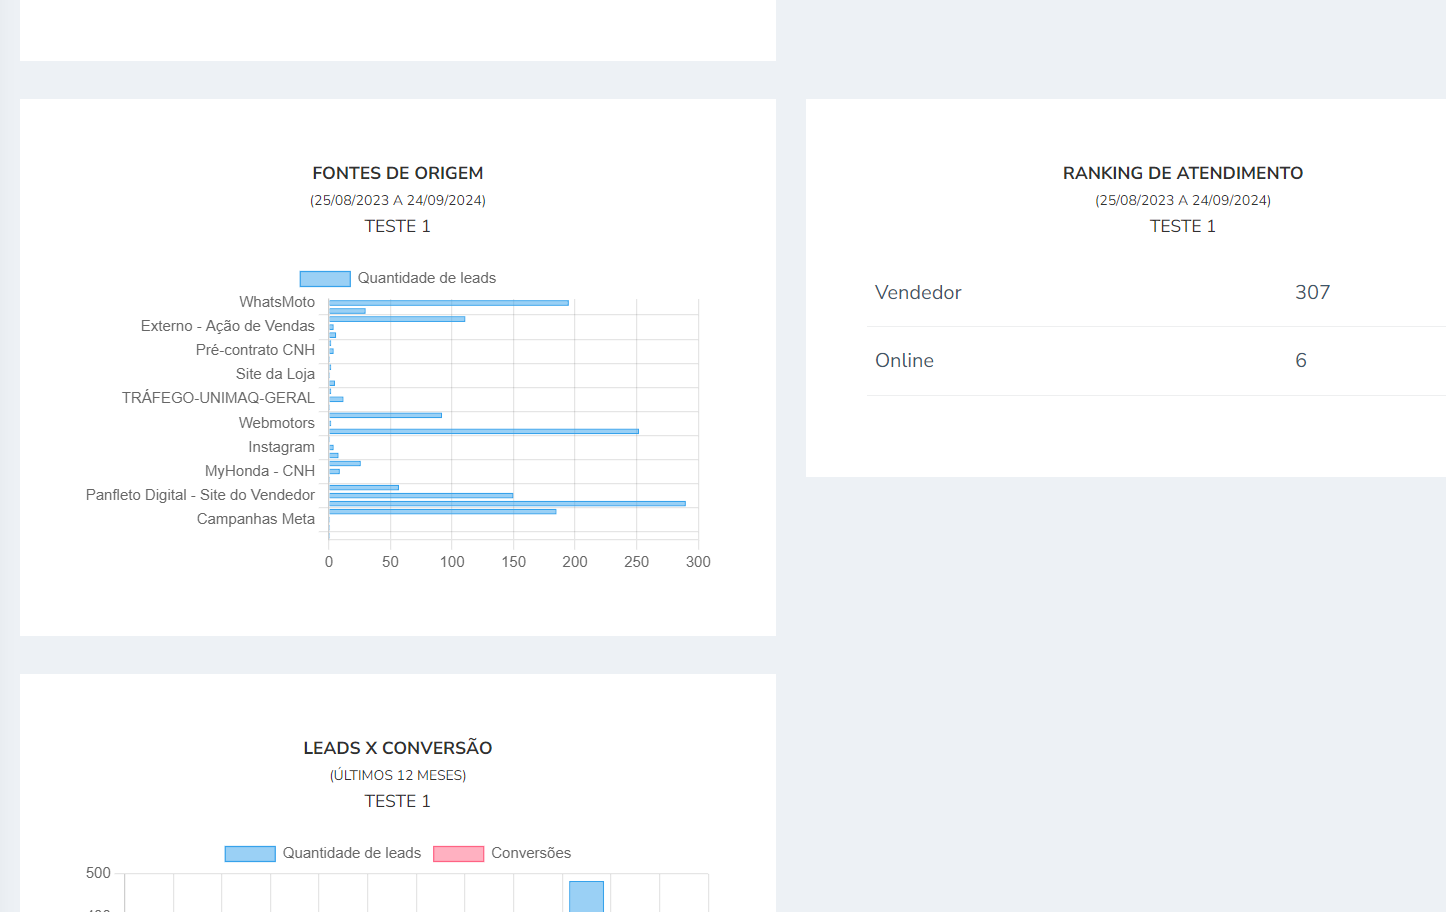Select the Online ranking row

pos(1156,361)
